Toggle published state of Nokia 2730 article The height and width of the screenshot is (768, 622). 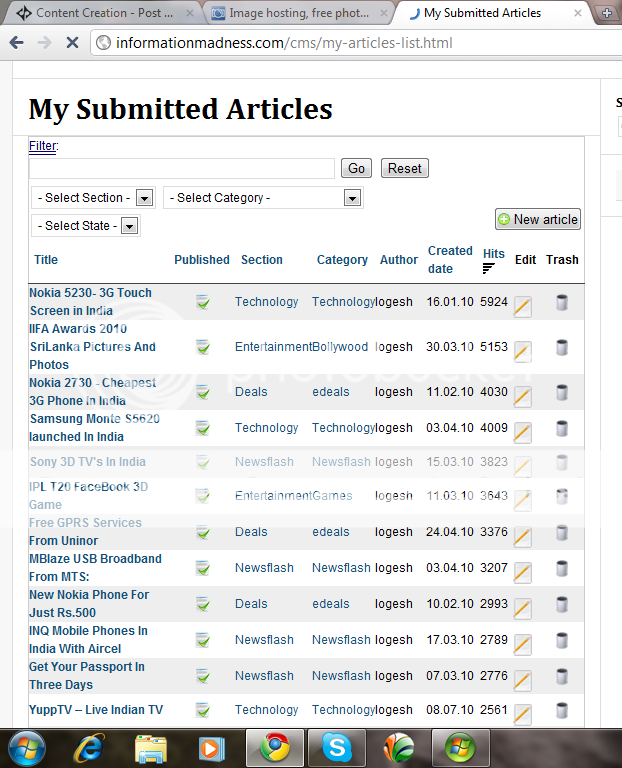pos(203,392)
